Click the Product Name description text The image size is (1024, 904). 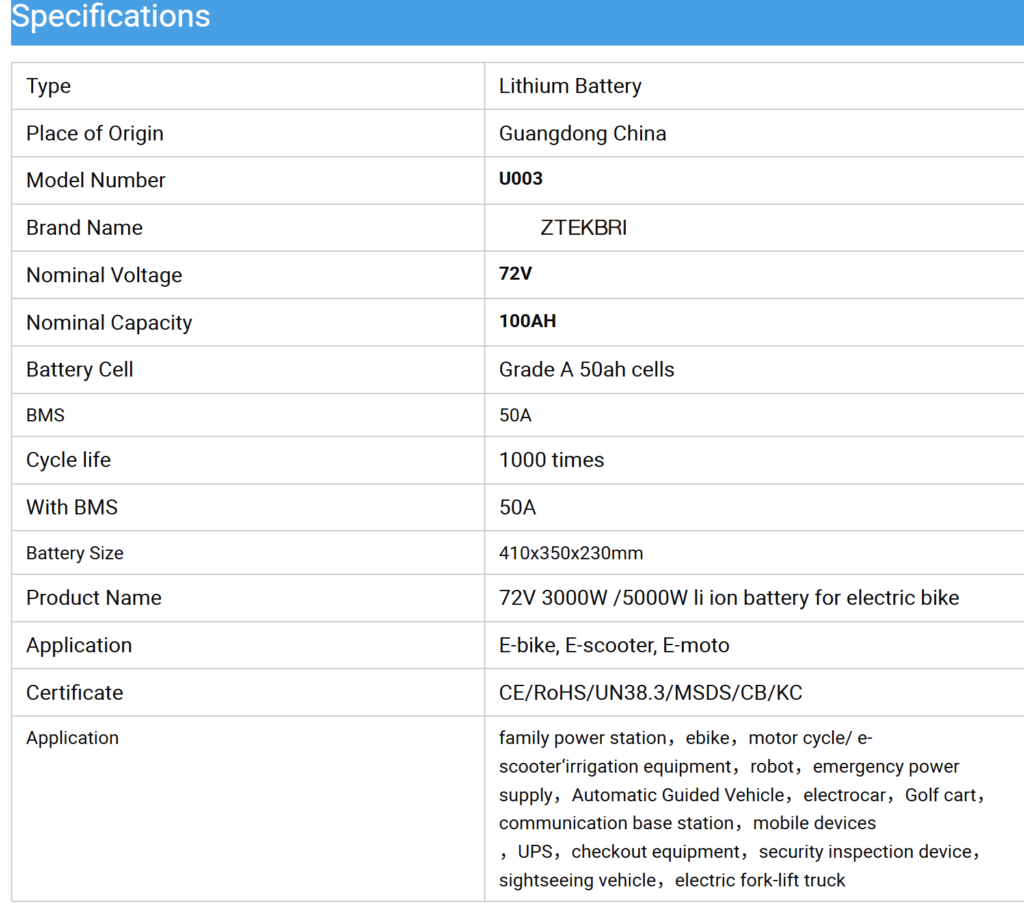728,598
